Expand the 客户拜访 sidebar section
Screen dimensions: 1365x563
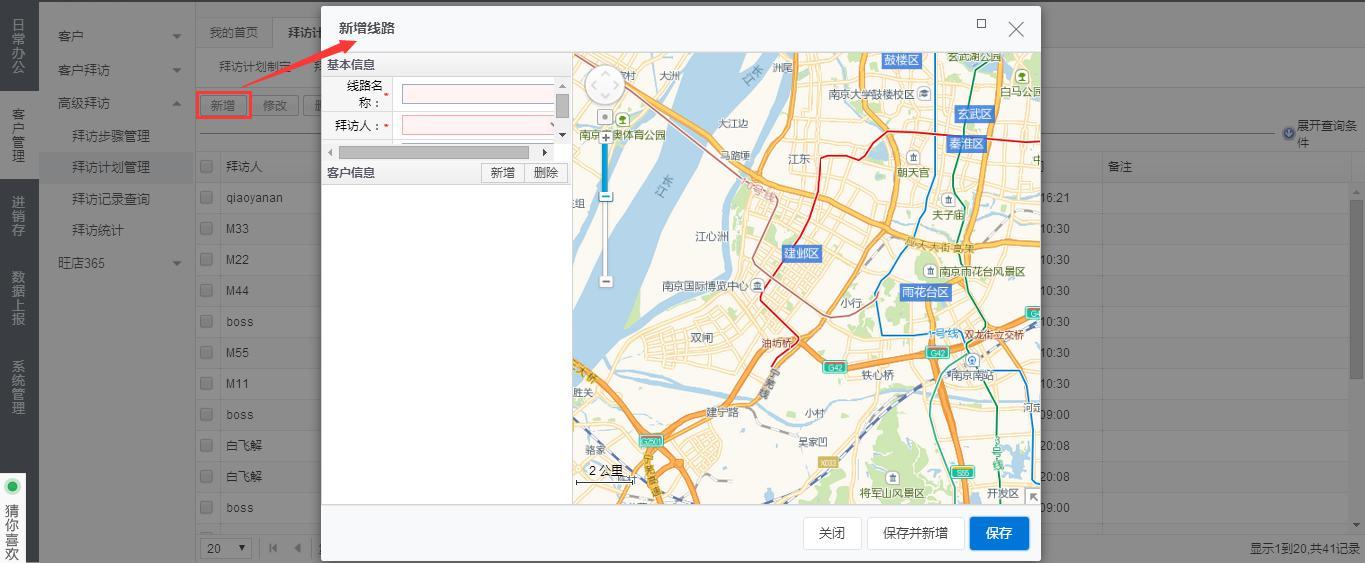(176, 70)
